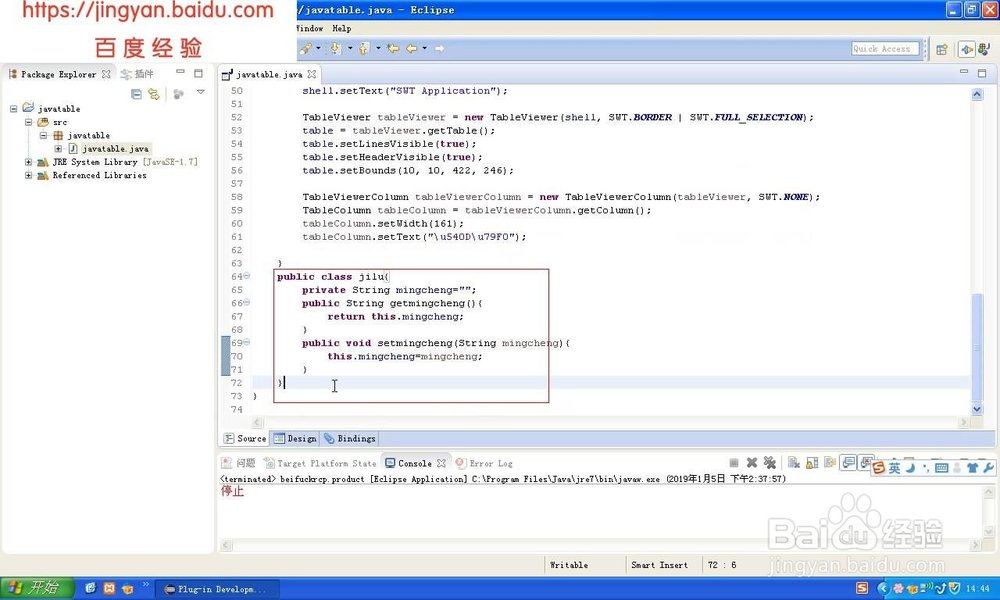
Task: Toggle word wrap in the Console toolbar
Action: (x=830, y=463)
